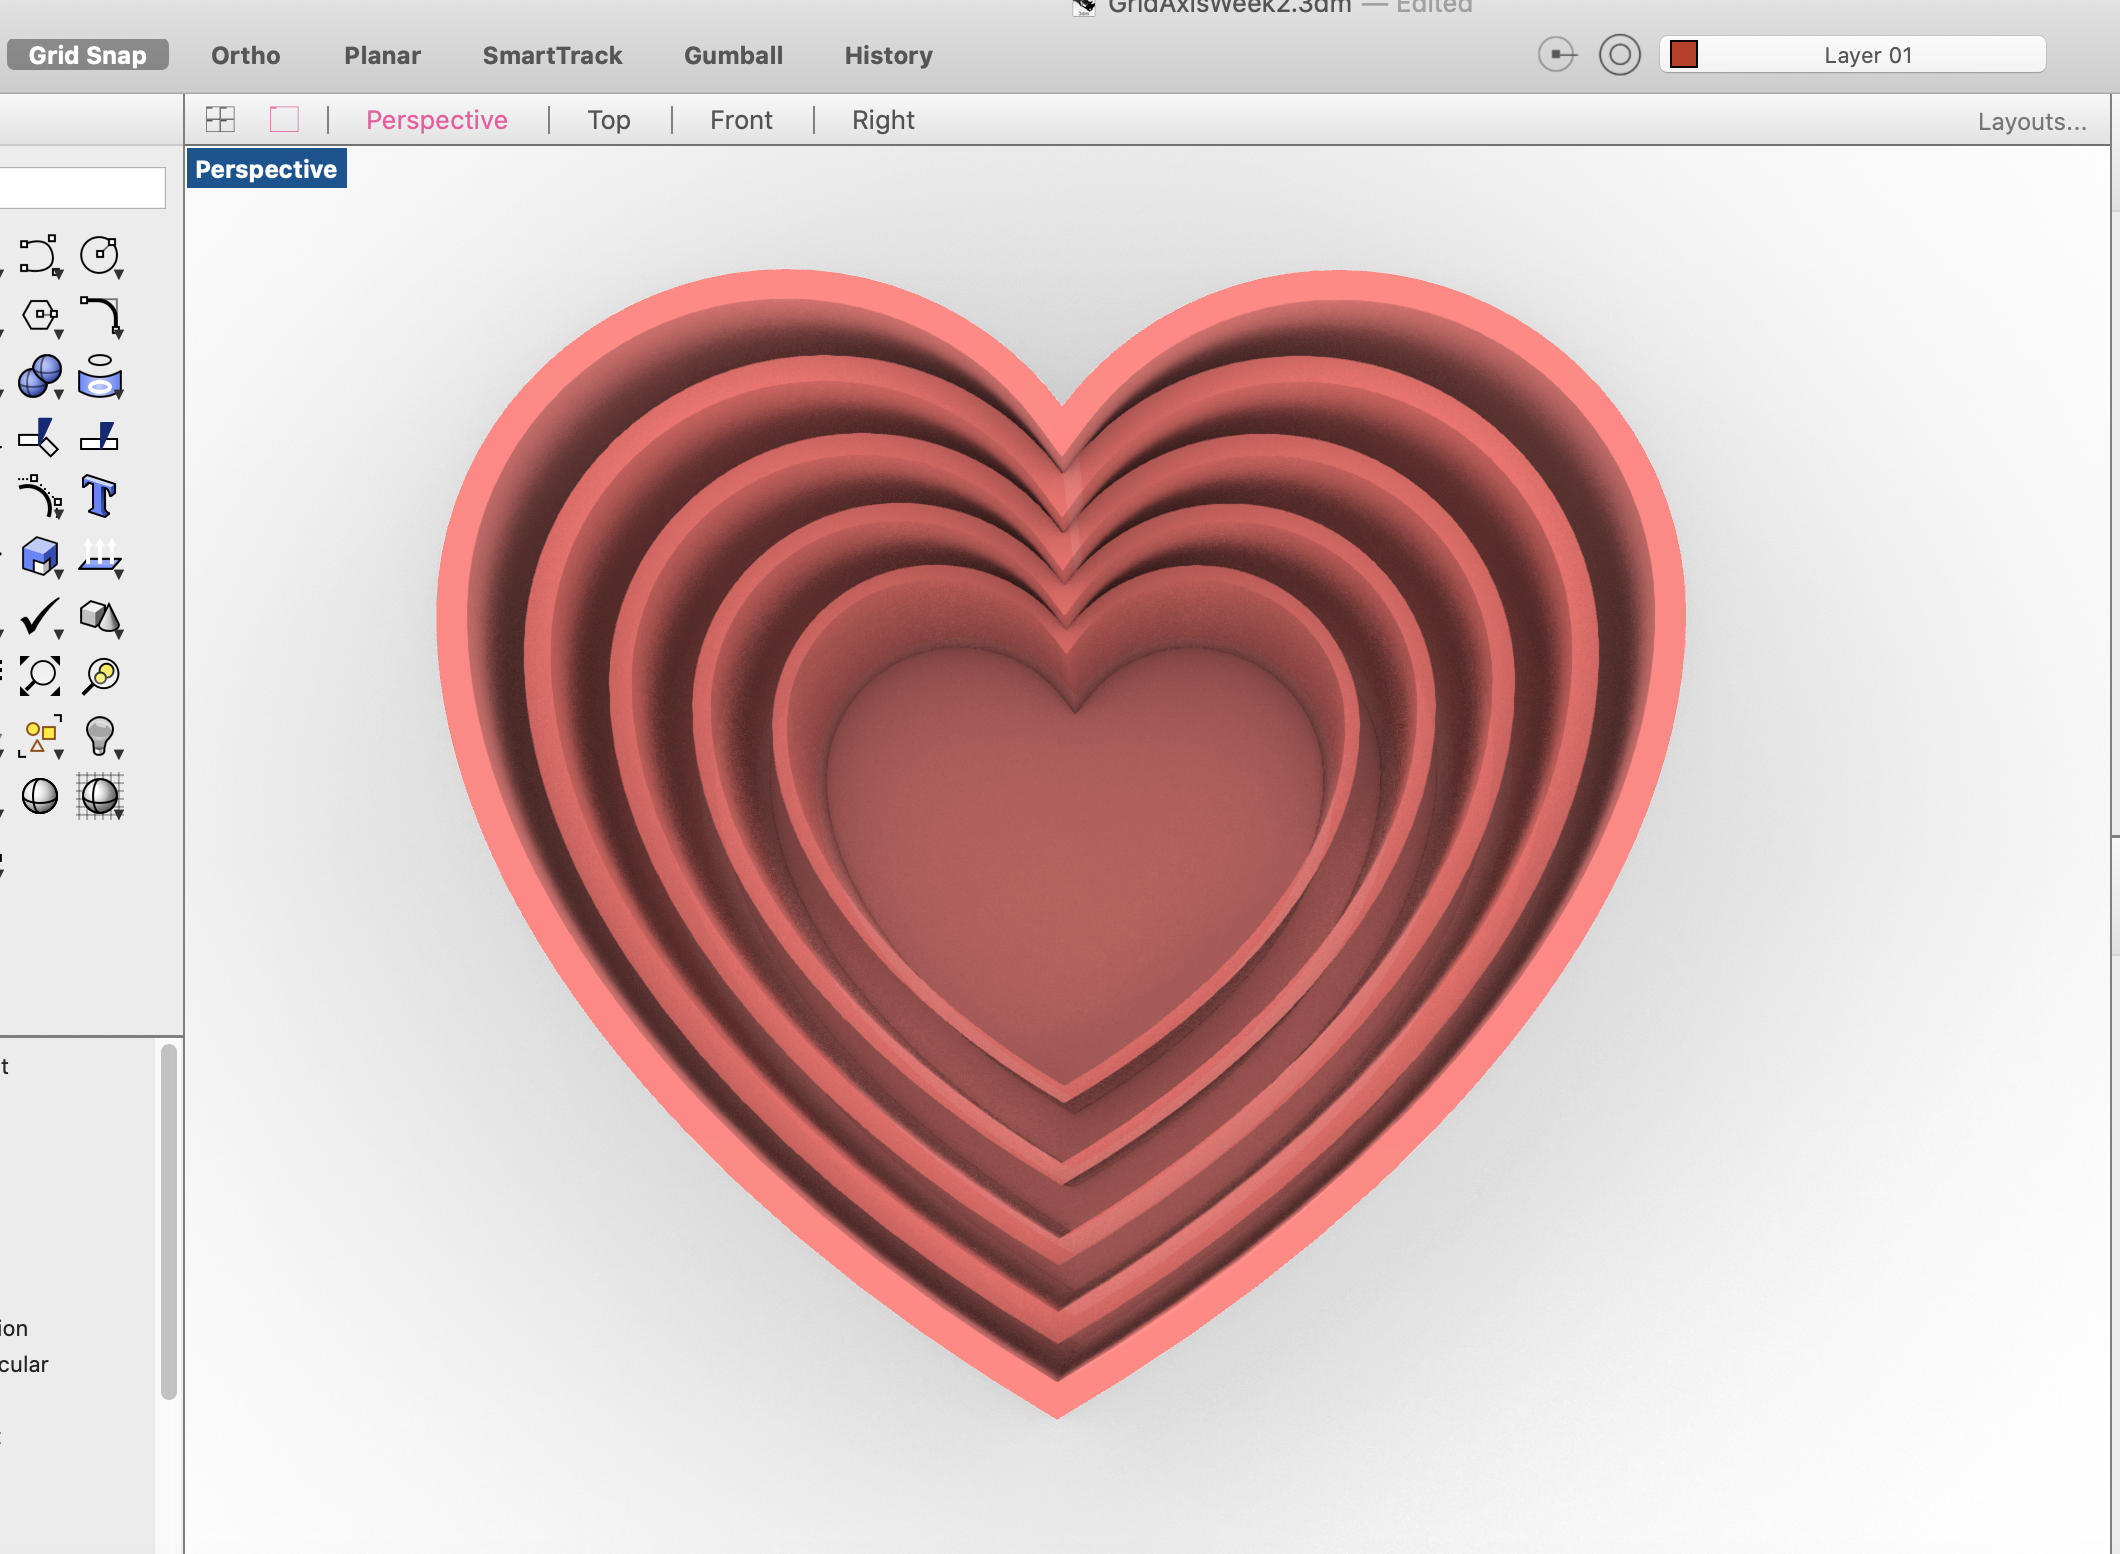
Task: Select the Text Object tool
Action: click(x=99, y=495)
